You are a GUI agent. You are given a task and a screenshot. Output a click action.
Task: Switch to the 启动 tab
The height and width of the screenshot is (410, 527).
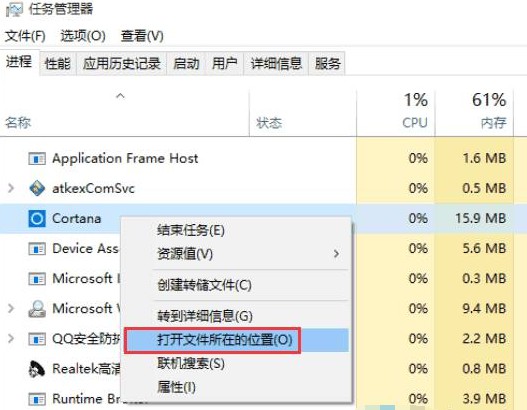coord(186,63)
